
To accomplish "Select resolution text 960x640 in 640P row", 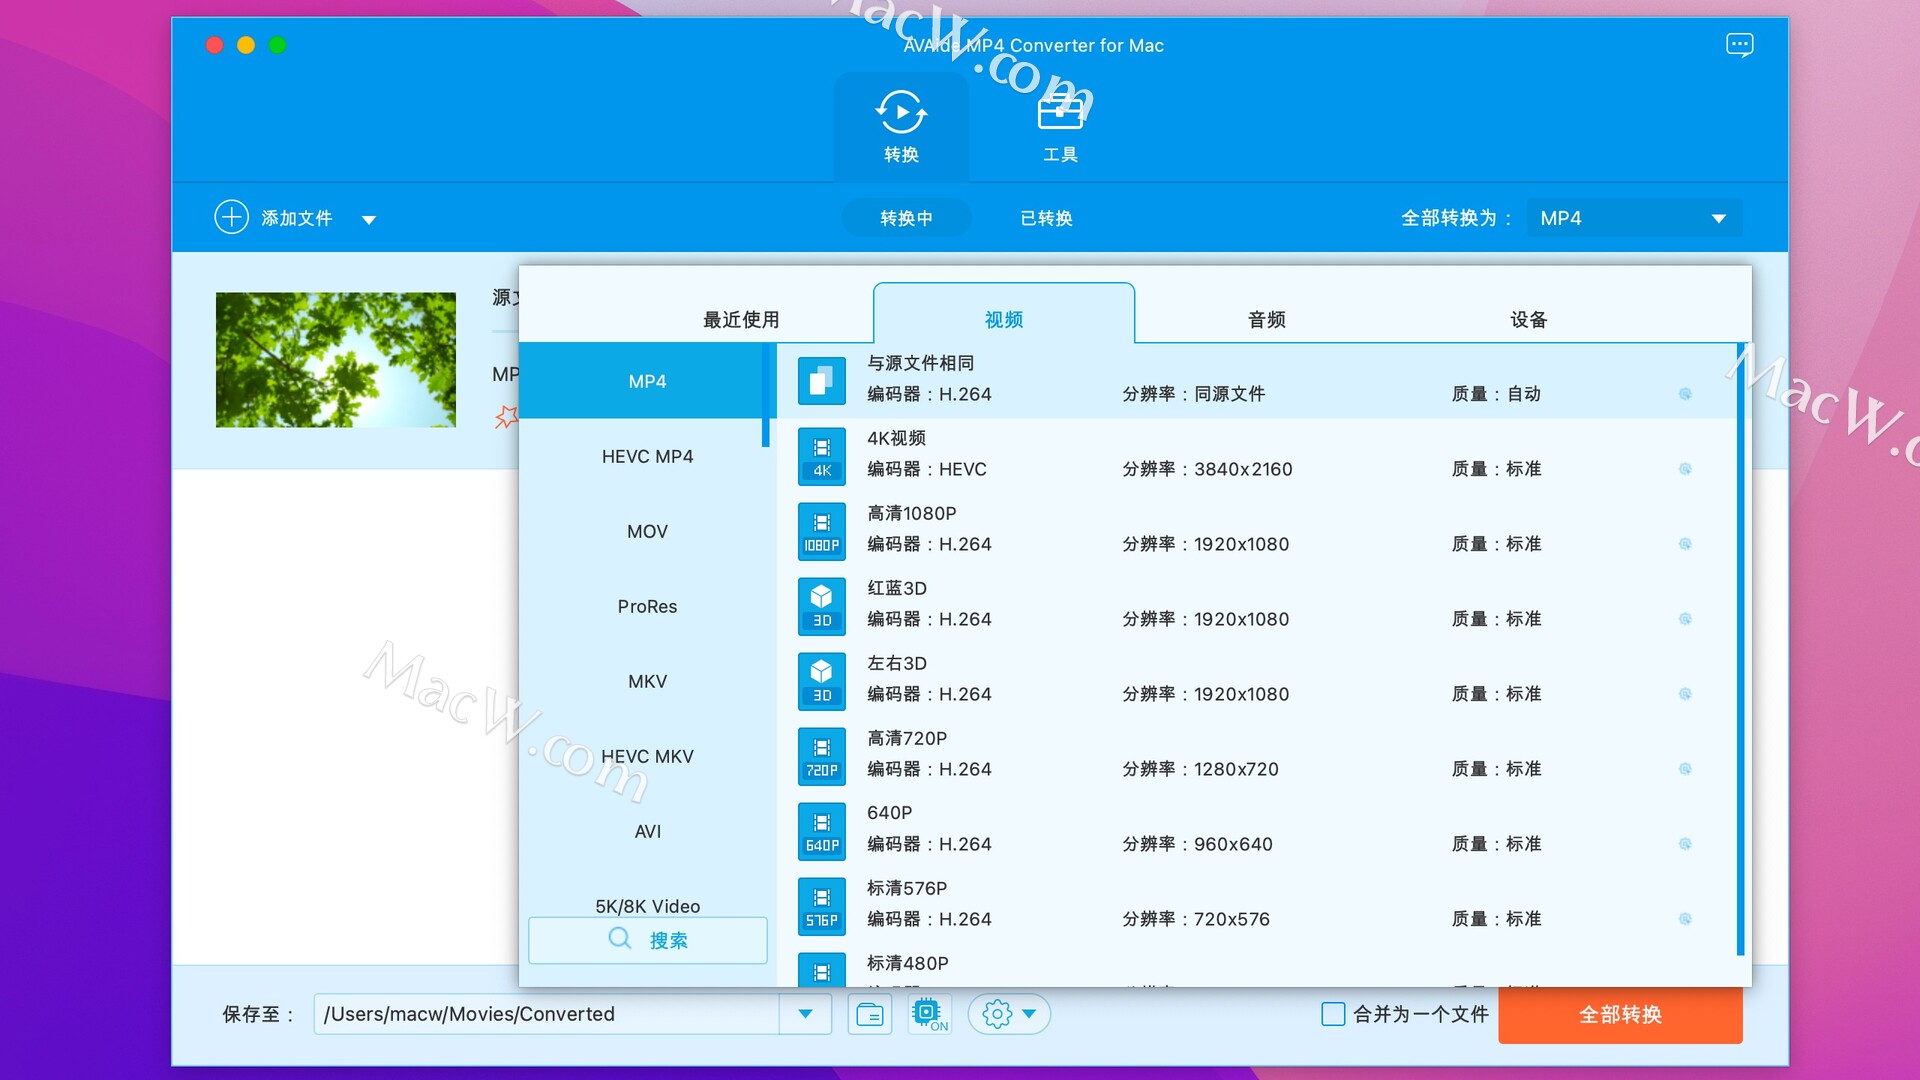I will tap(1233, 844).
